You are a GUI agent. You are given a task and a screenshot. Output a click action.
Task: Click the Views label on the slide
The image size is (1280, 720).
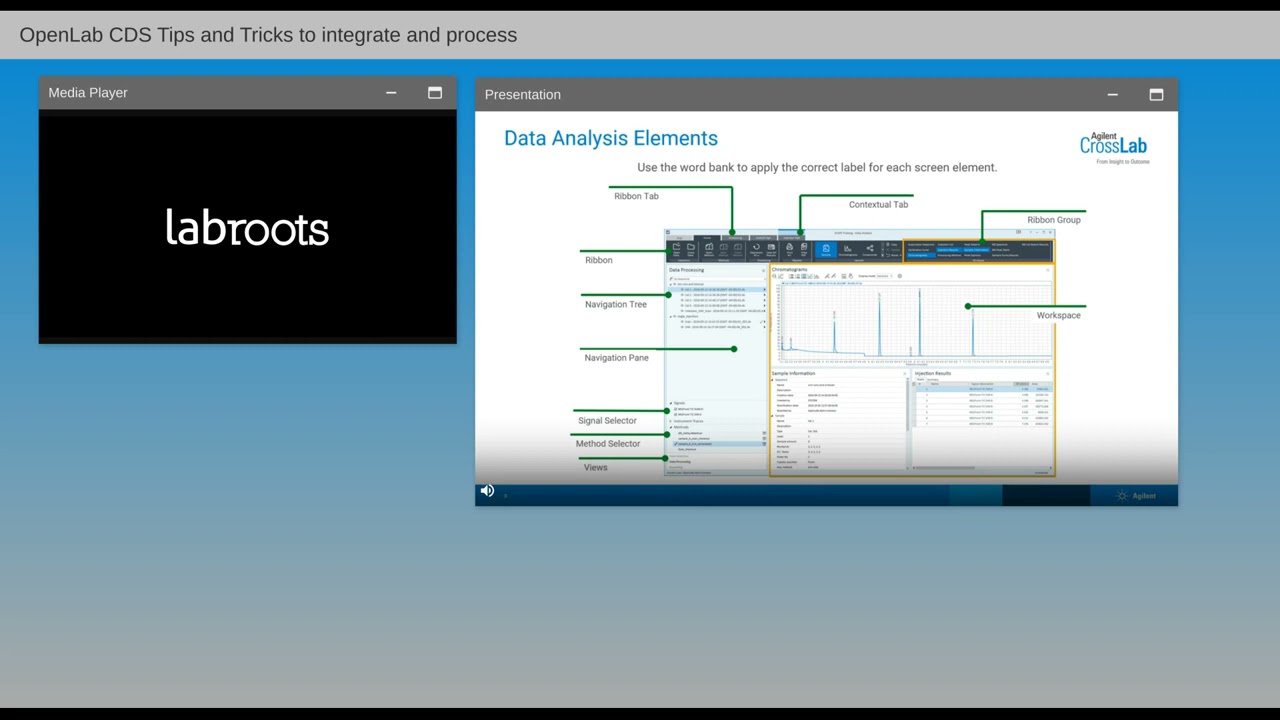pyautogui.click(x=596, y=468)
